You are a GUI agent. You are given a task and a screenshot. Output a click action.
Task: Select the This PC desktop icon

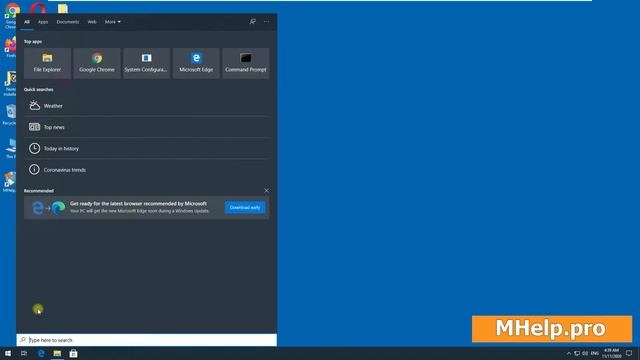pyautogui.click(x=11, y=148)
